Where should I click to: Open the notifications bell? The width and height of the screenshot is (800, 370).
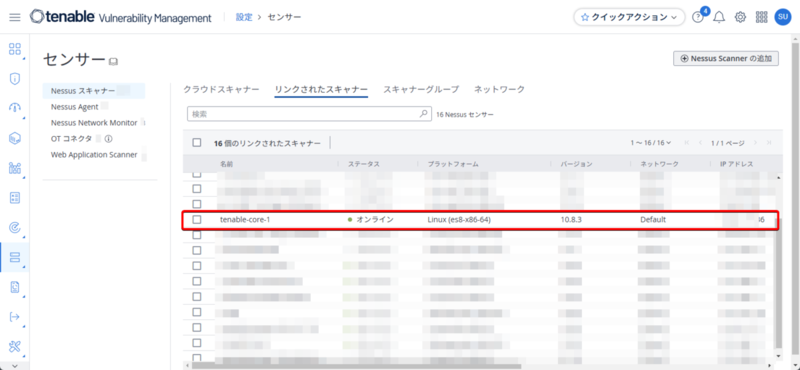point(719,17)
